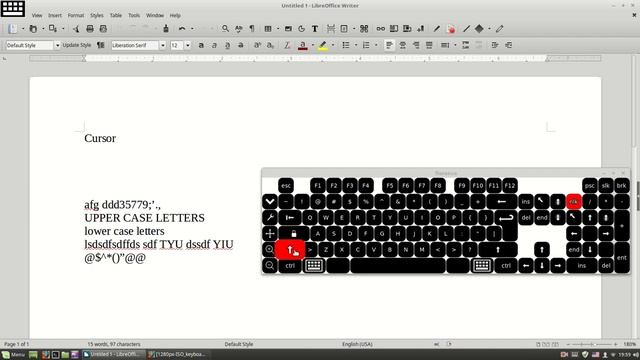
Task: Open the Help menu
Action: coord(175,16)
